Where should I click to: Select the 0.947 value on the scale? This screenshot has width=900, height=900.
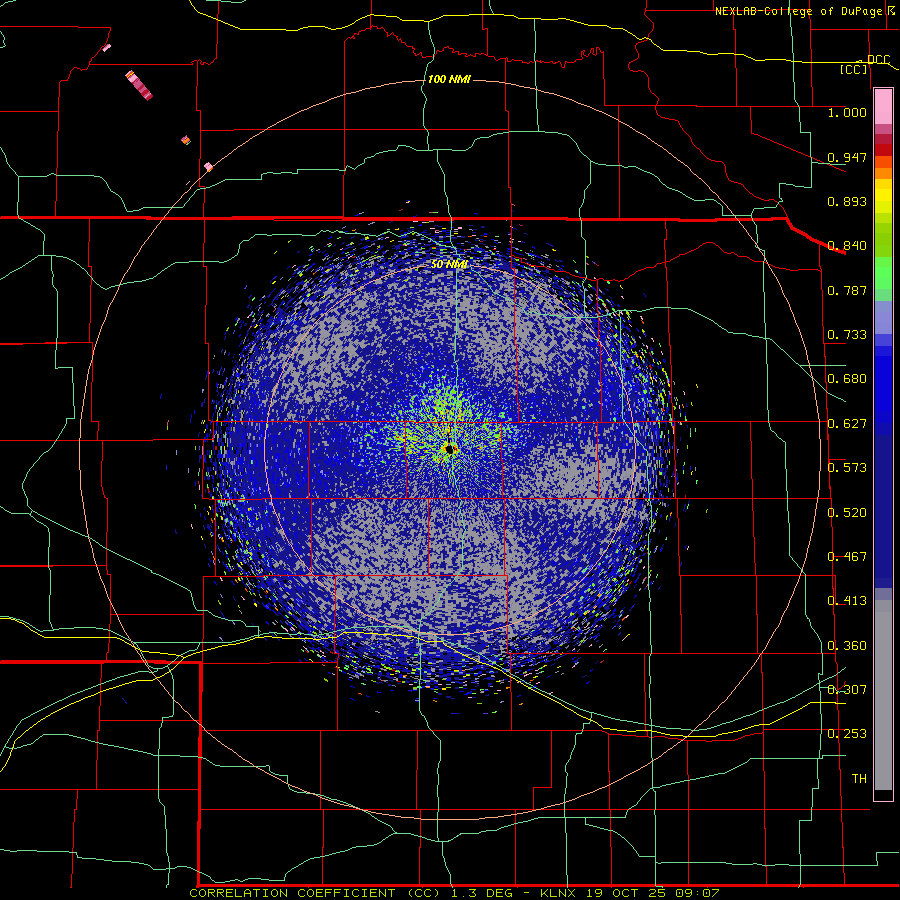coord(847,157)
